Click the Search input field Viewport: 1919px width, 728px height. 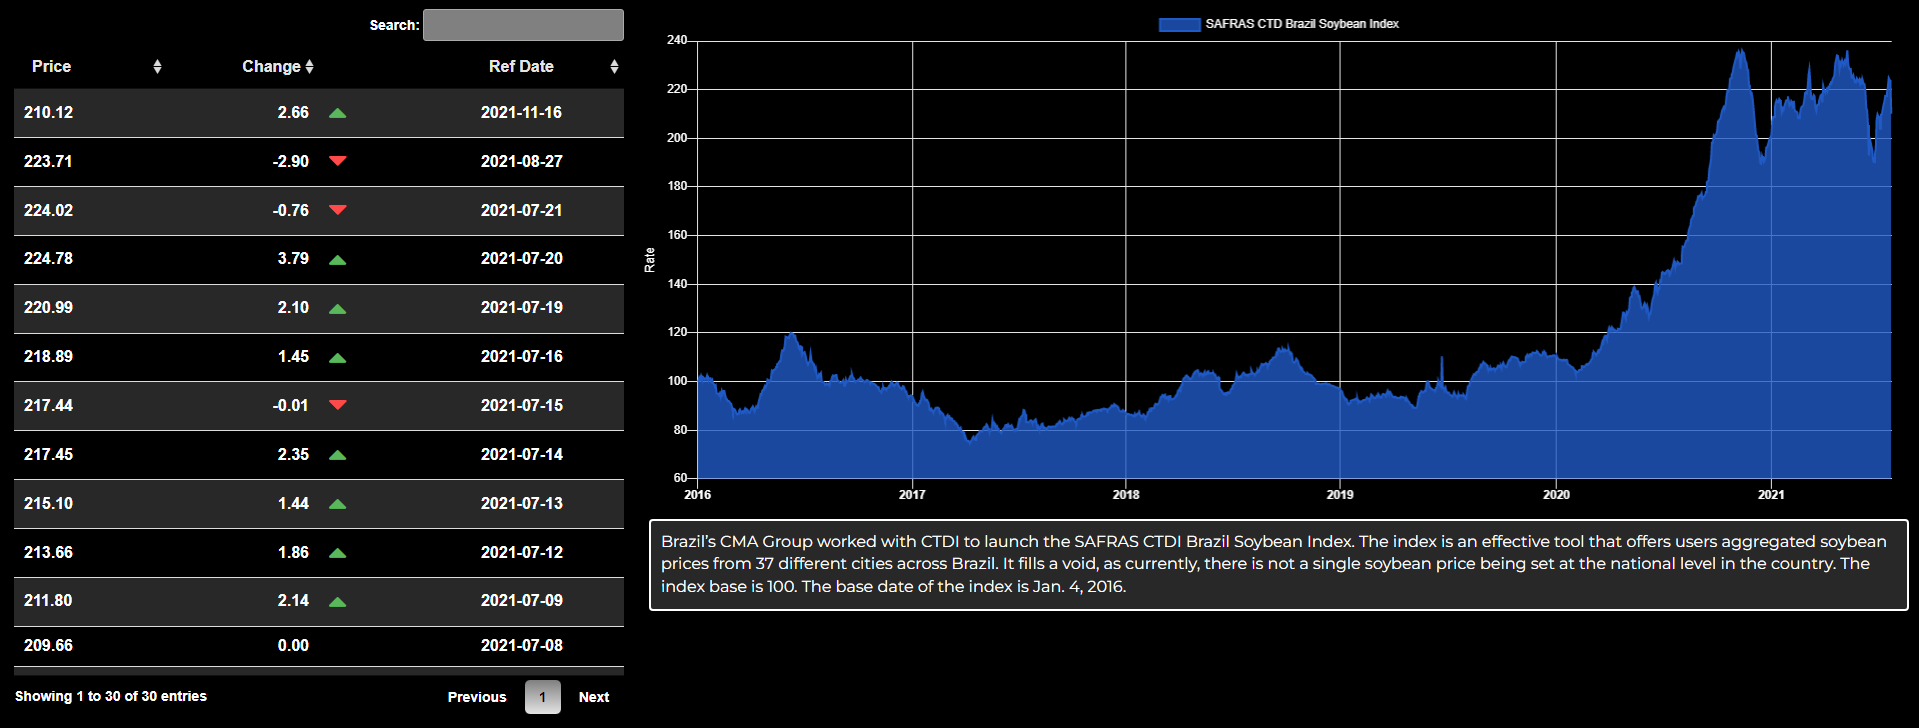pyautogui.click(x=523, y=25)
